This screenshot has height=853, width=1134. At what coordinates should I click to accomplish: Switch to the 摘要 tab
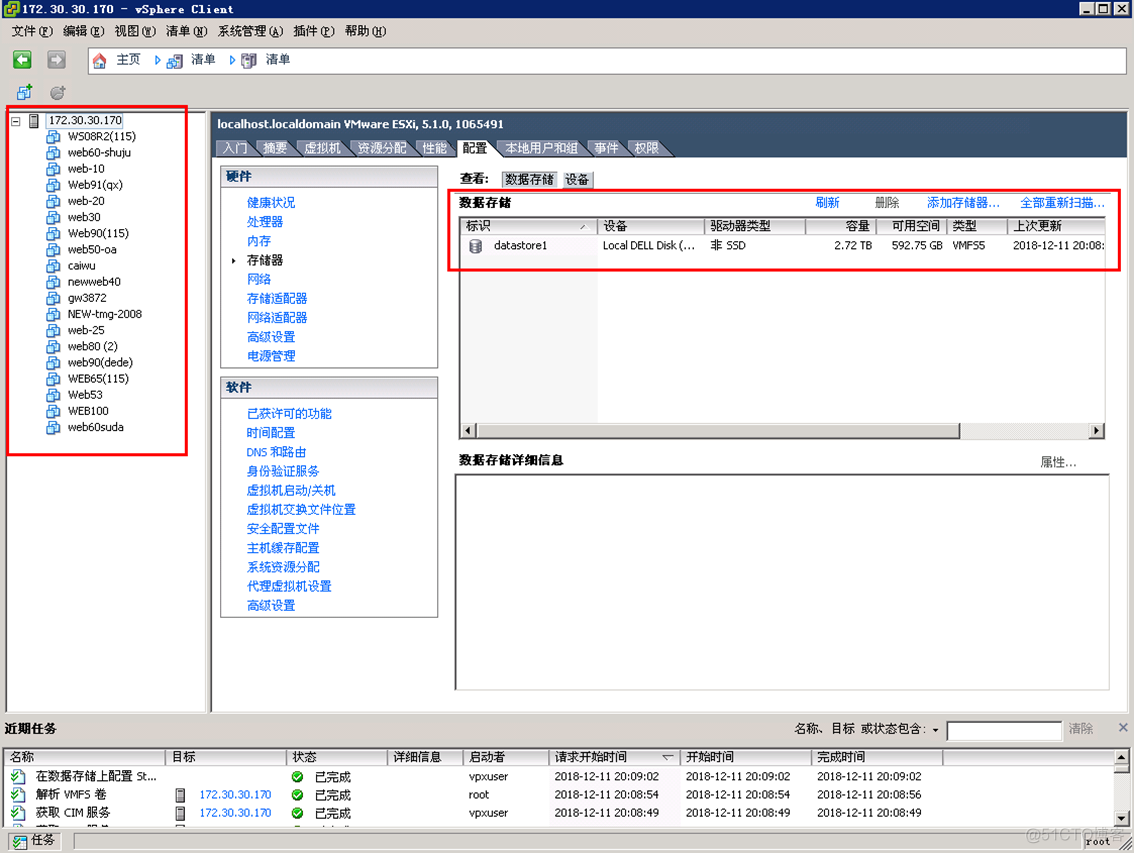tap(275, 148)
